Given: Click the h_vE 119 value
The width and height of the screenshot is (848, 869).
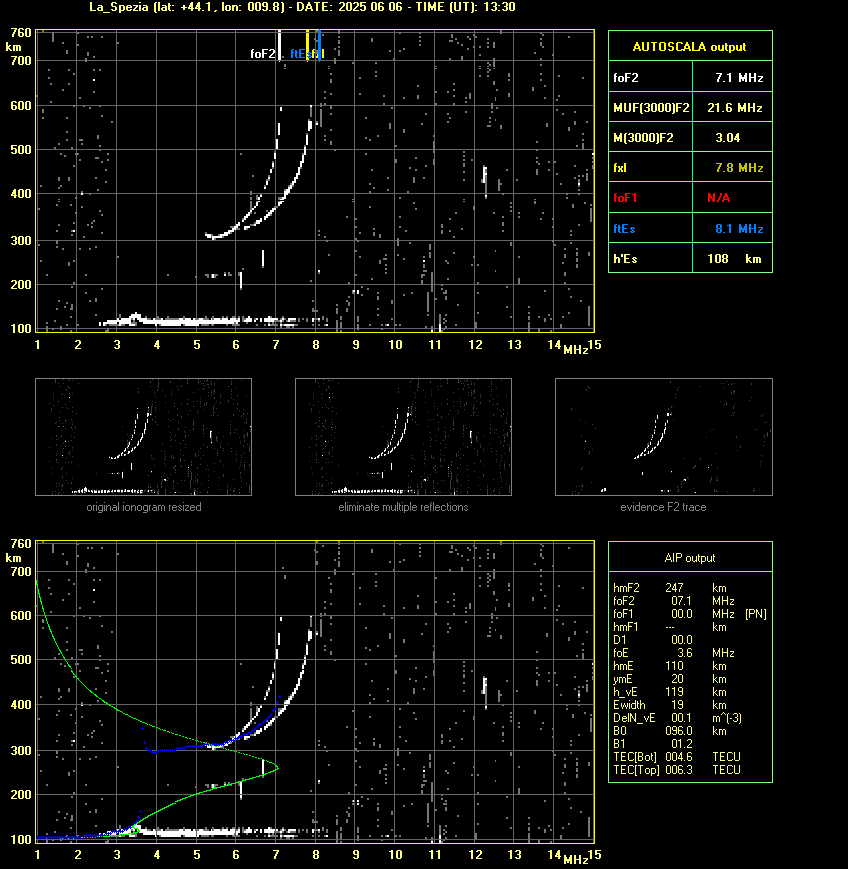Looking at the screenshot, I should (675, 692).
